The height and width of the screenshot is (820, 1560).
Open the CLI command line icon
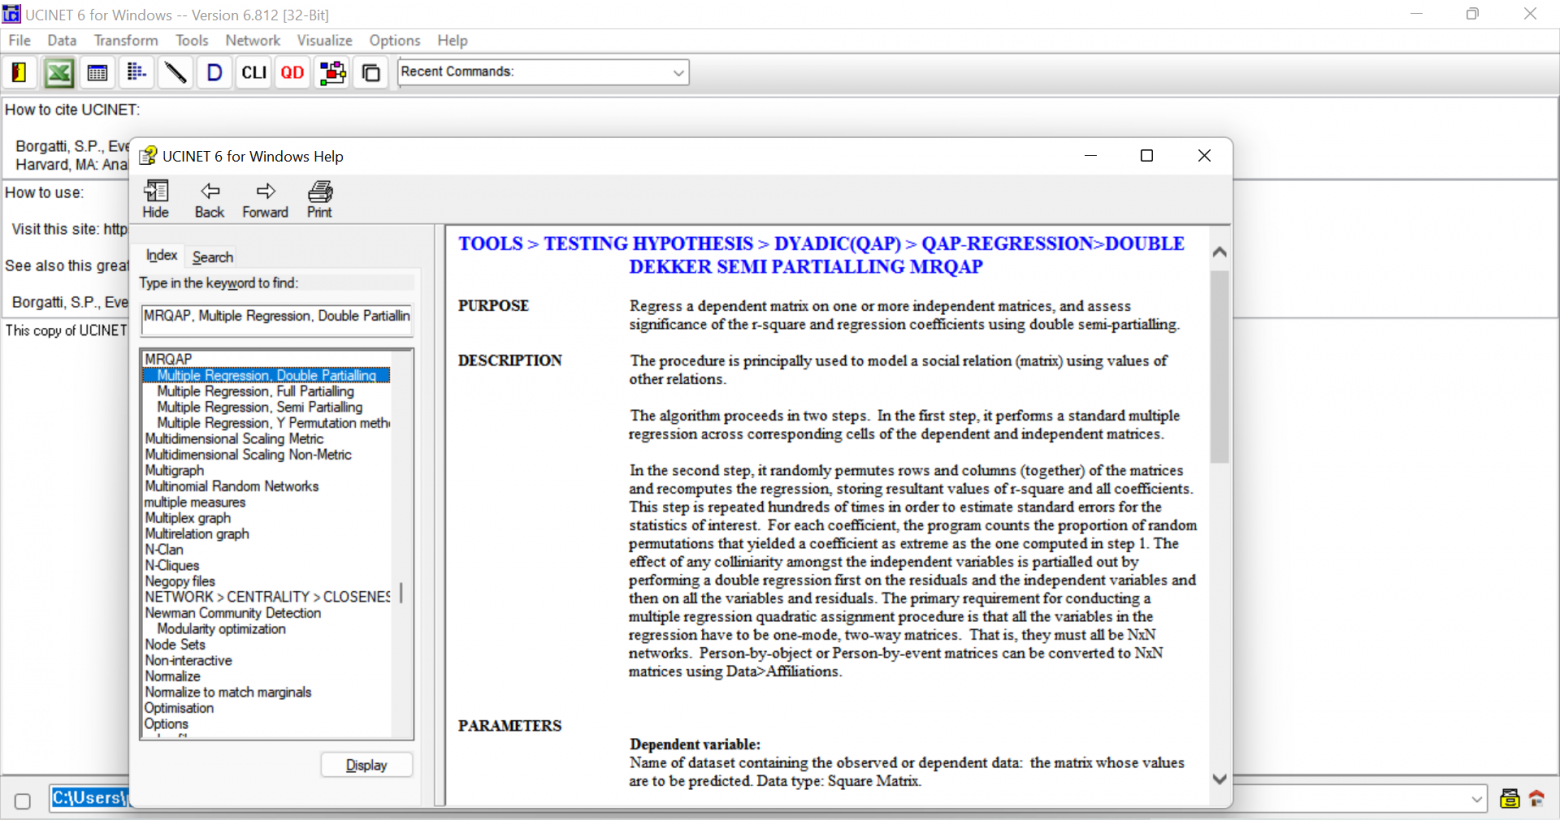pyautogui.click(x=254, y=73)
